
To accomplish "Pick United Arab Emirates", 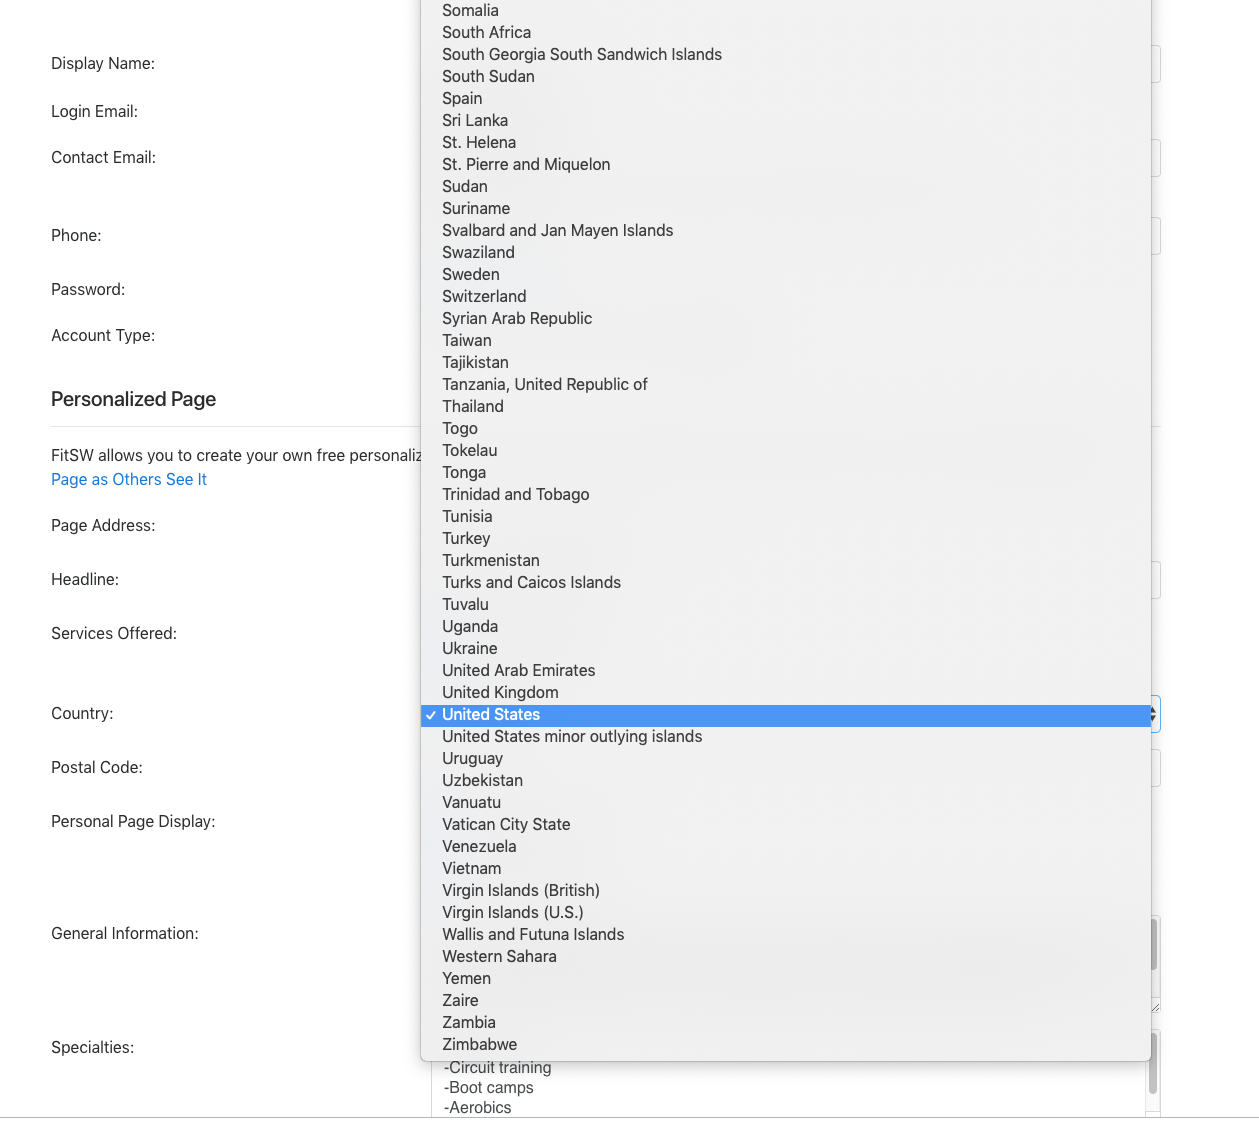I will click(x=786, y=671).
